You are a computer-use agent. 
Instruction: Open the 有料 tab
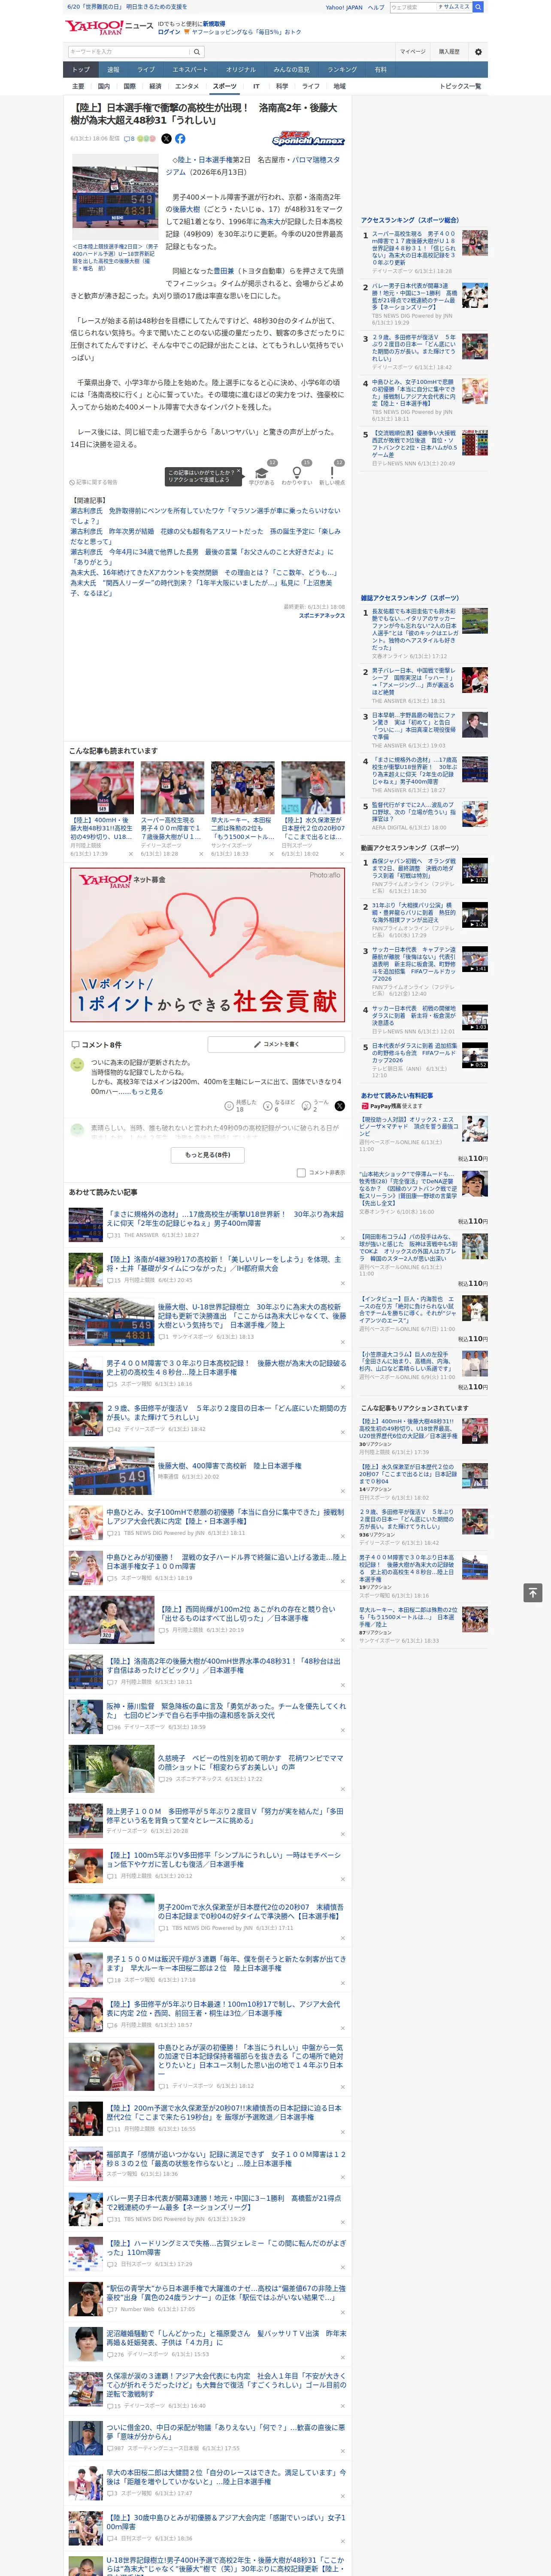[380, 70]
